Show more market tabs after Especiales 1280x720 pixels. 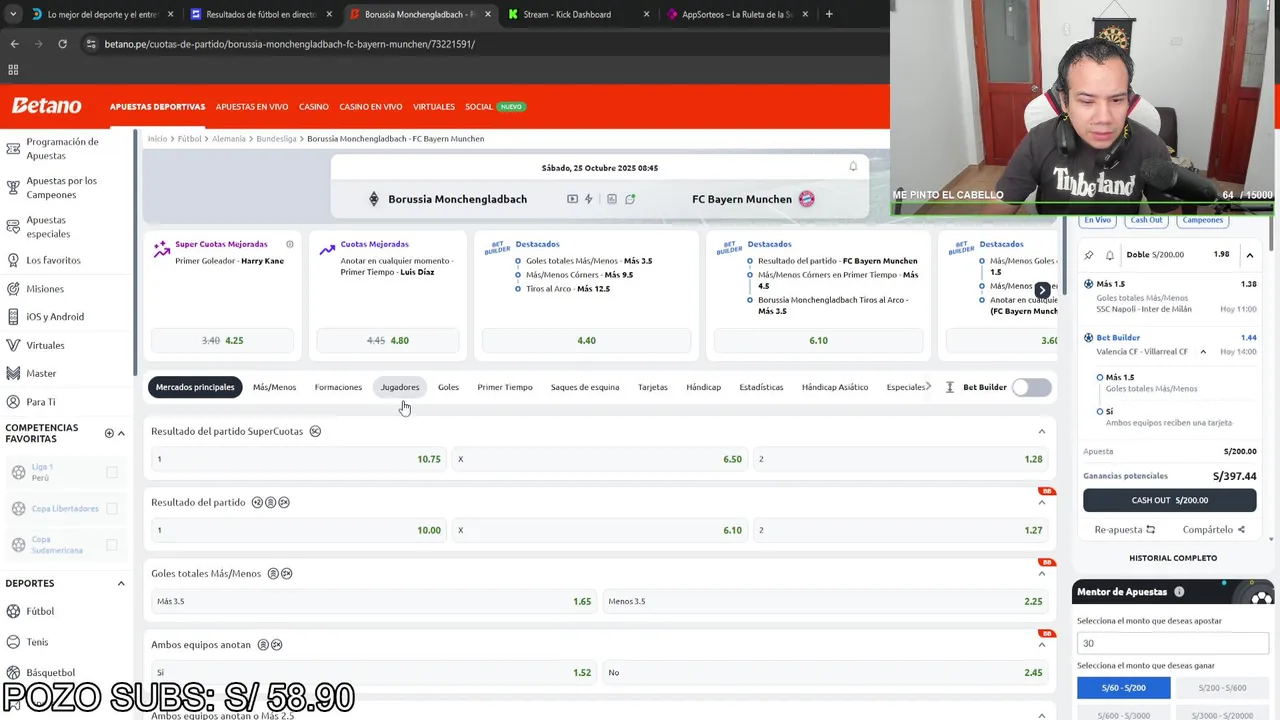(x=929, y=386)
